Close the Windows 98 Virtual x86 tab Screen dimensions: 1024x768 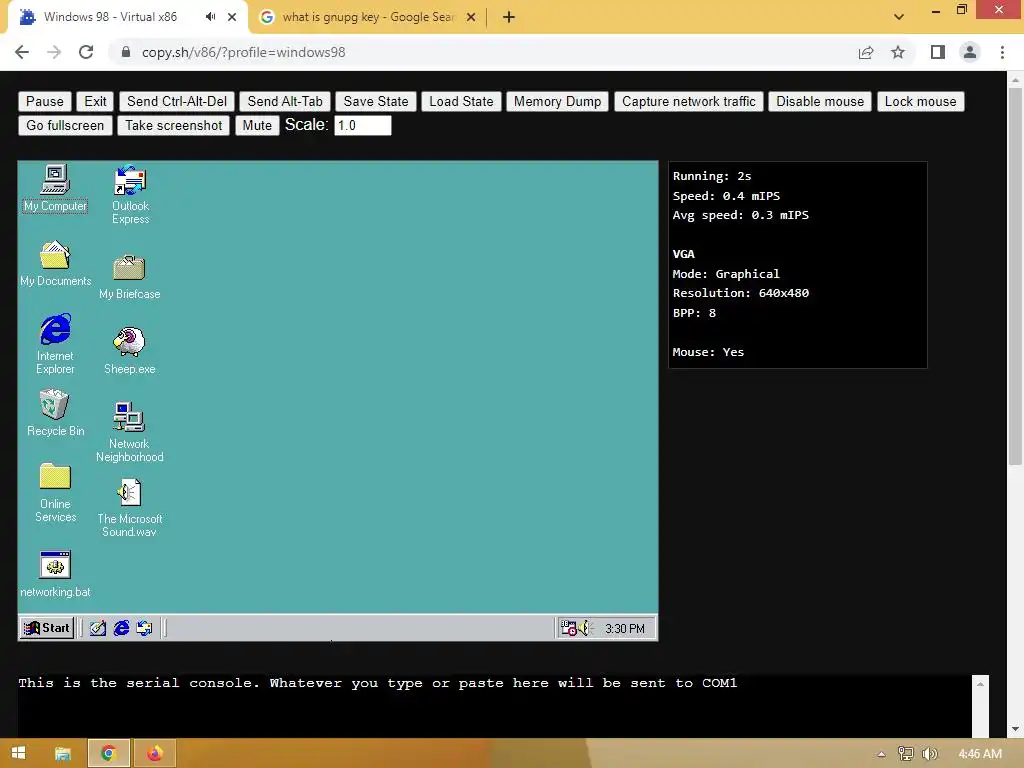coord(232,17)
